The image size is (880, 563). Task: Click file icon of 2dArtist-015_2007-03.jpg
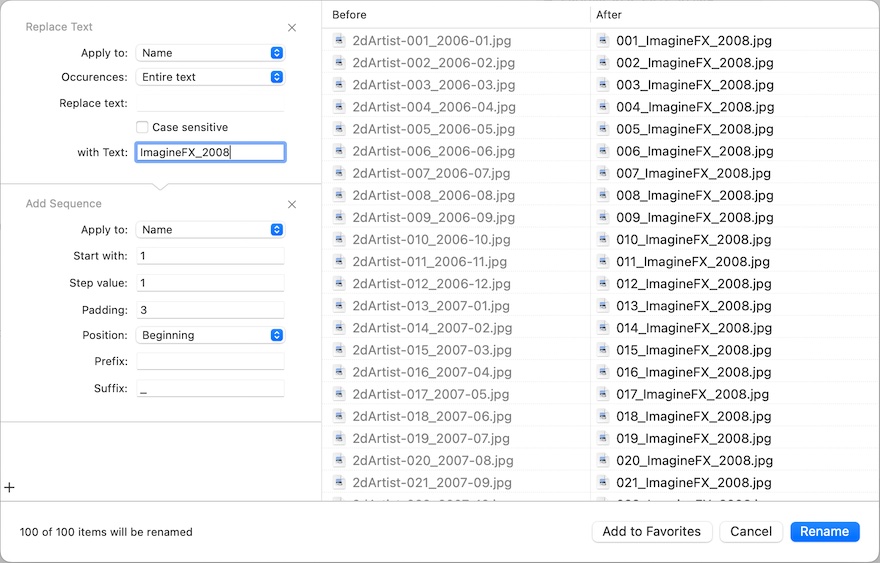coord(339,350)
